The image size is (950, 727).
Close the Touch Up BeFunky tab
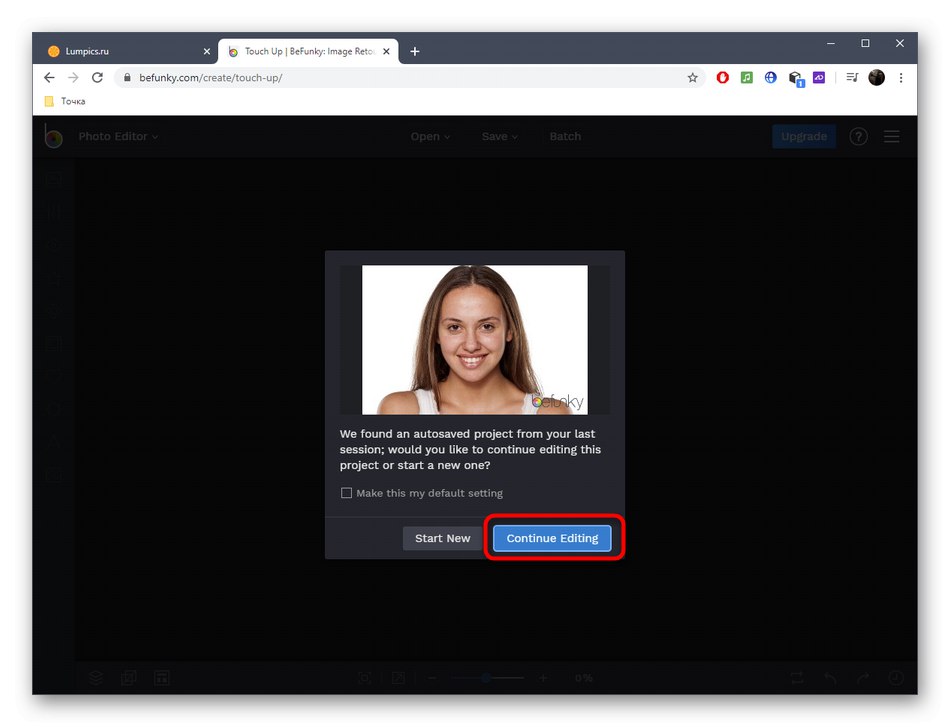click(386, 51)
